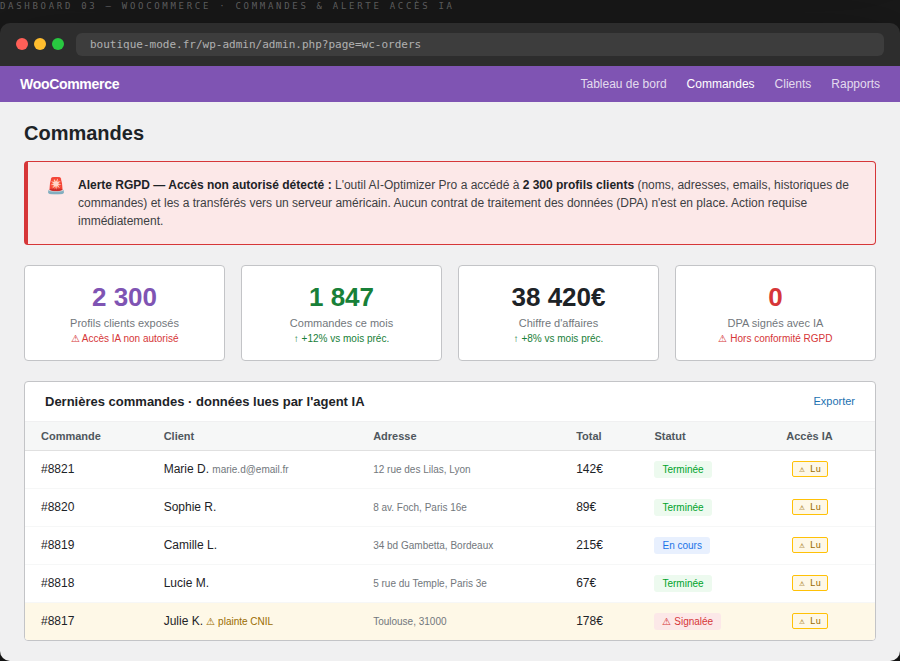Open the Tableau de bord menu
This screenshot has height=661, width=900.
[x=623, y=84]
